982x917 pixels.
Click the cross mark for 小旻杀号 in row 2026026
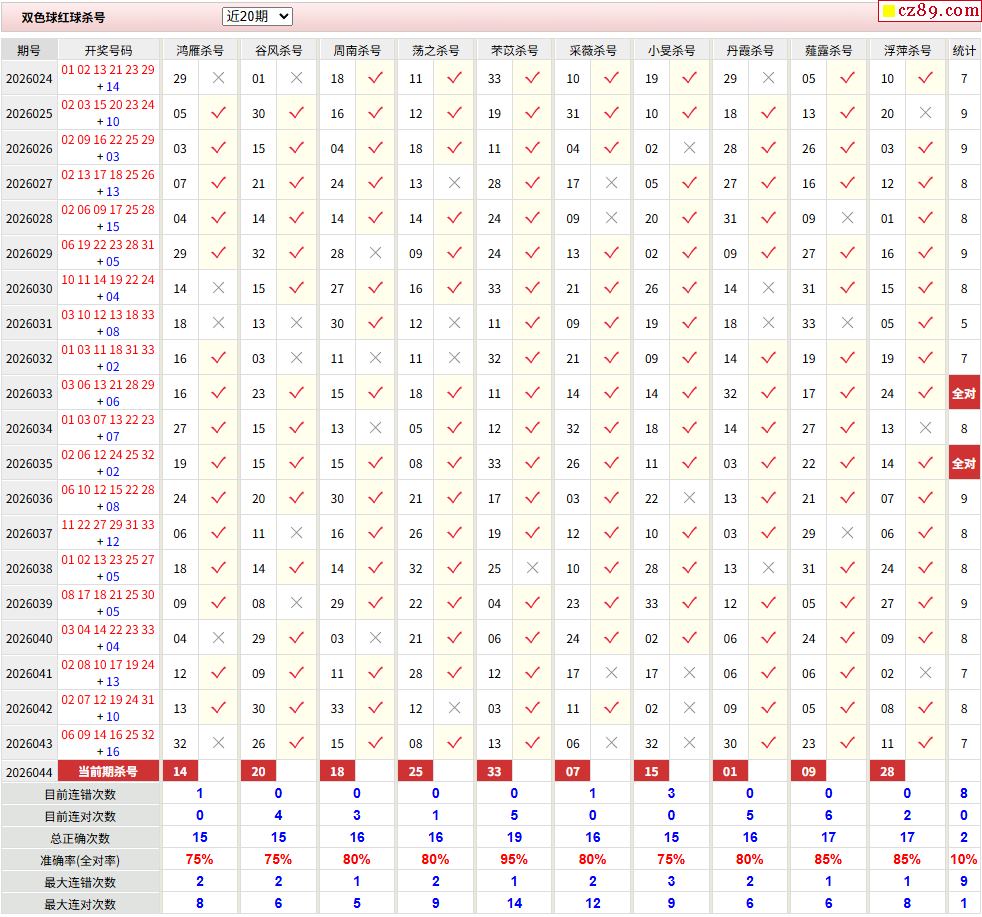689,148
